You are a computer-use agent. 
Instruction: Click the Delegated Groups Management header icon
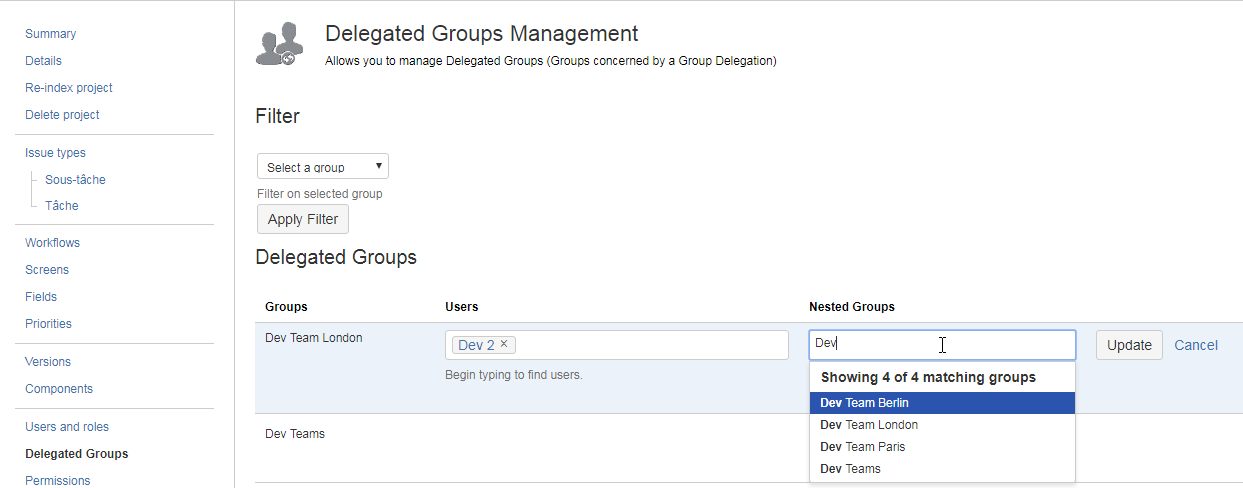[x=280, y=46]
